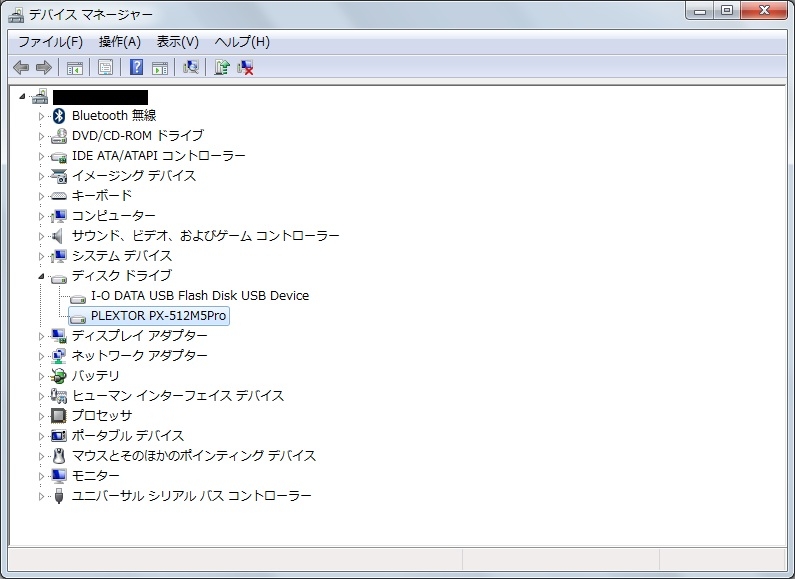Image resolution: width=795 pixels, height=579 pixels.
Task: Click the Uninstall device red X icon
Action: click(245, 67)
